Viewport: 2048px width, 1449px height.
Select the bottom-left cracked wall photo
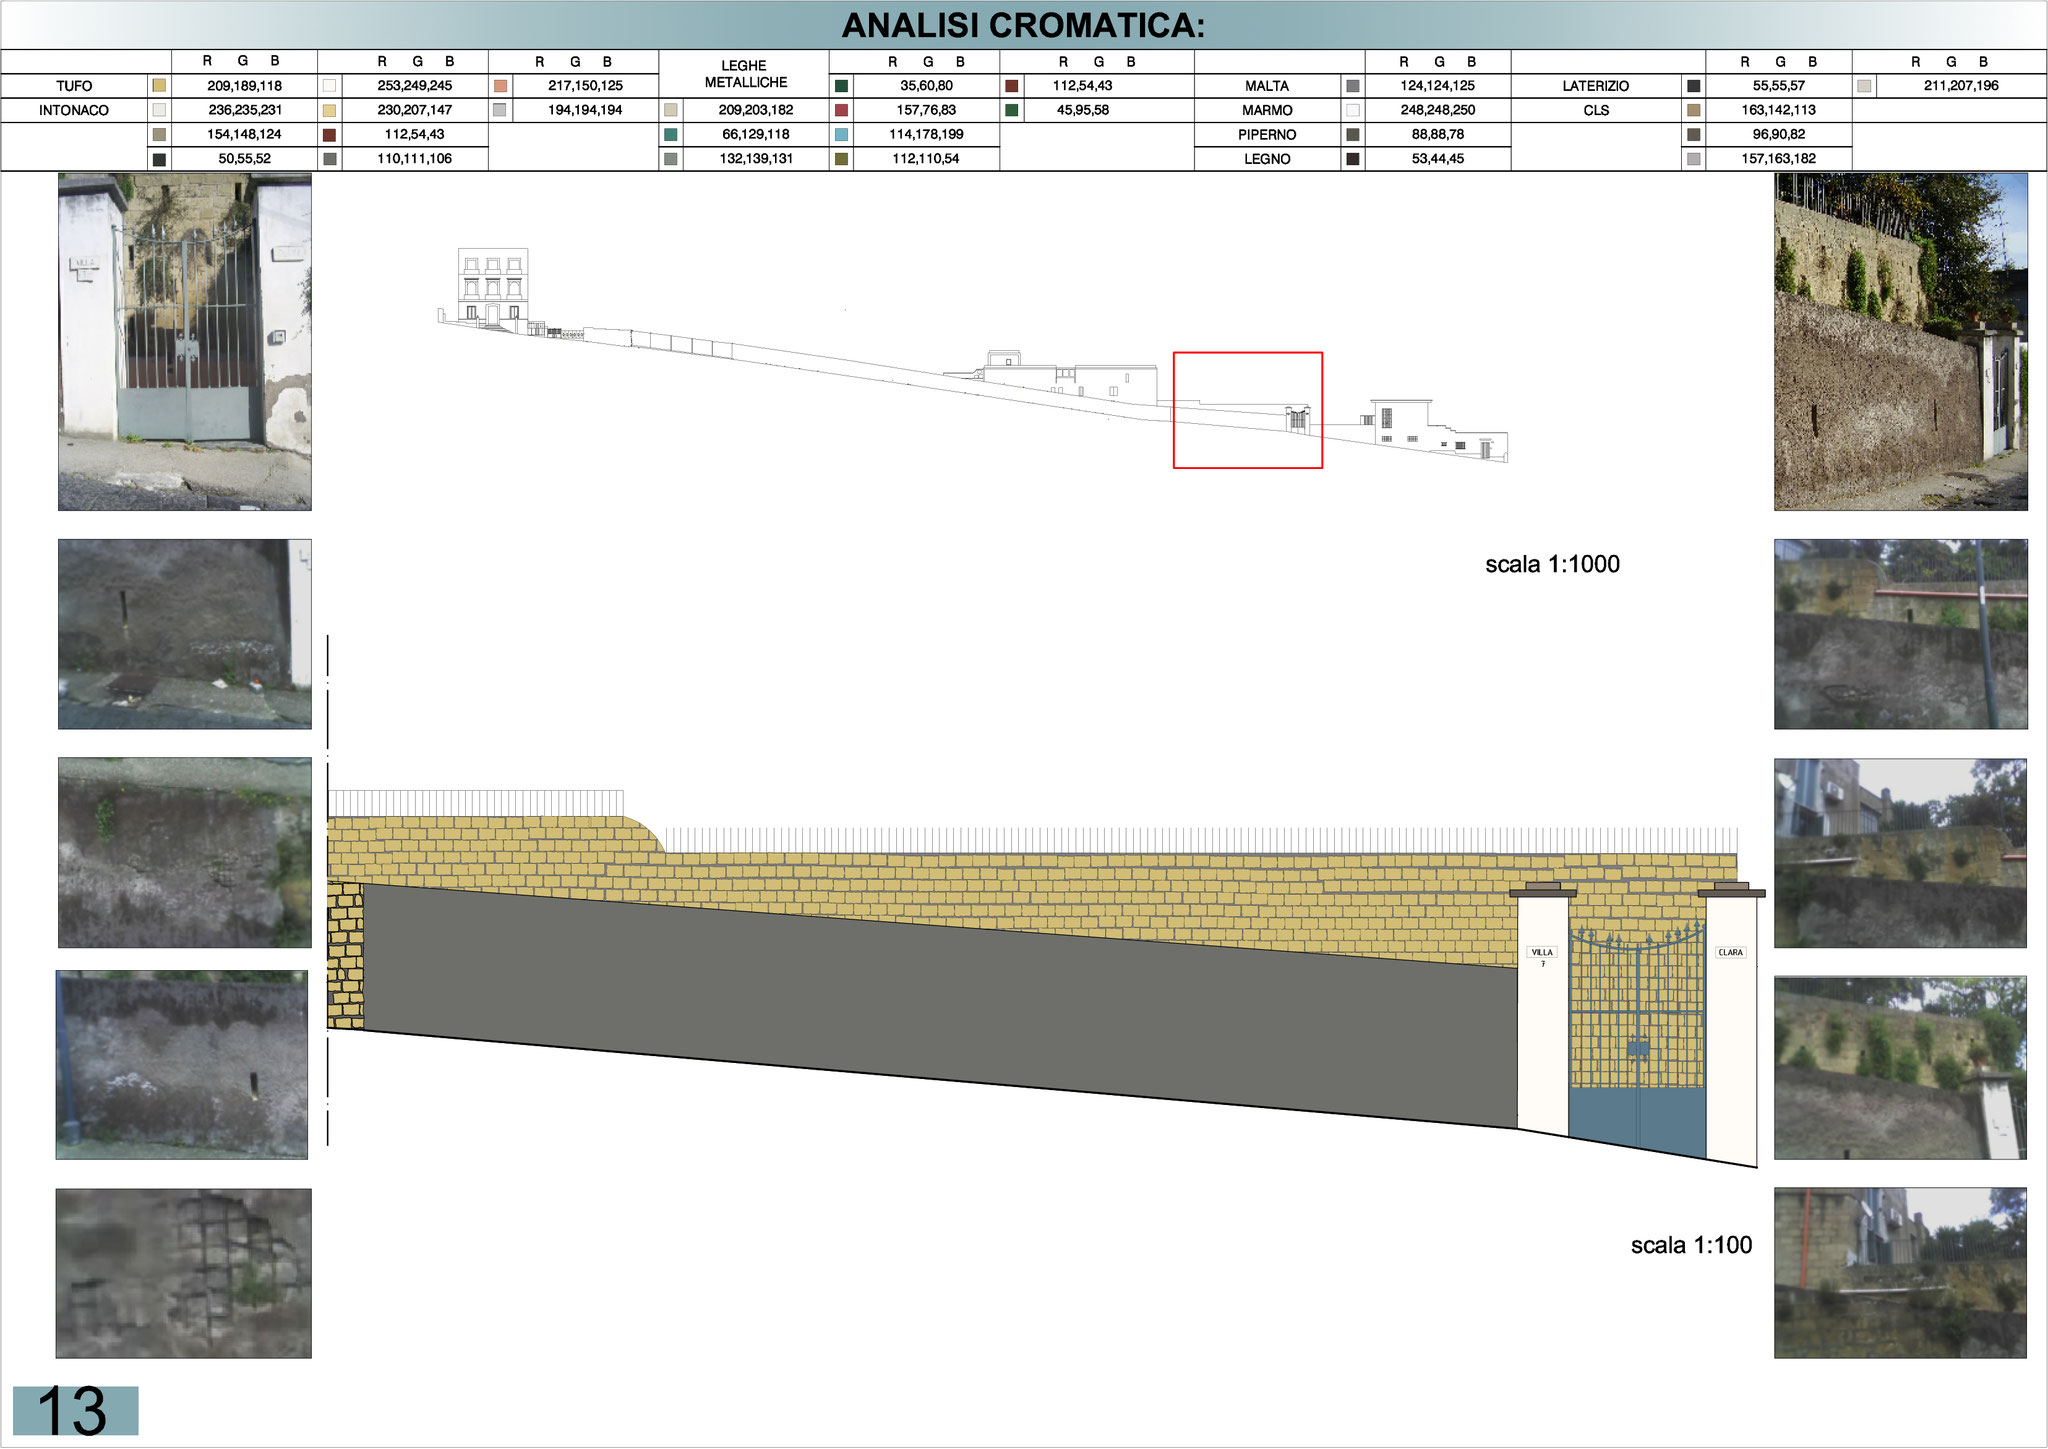[184, 1273]
